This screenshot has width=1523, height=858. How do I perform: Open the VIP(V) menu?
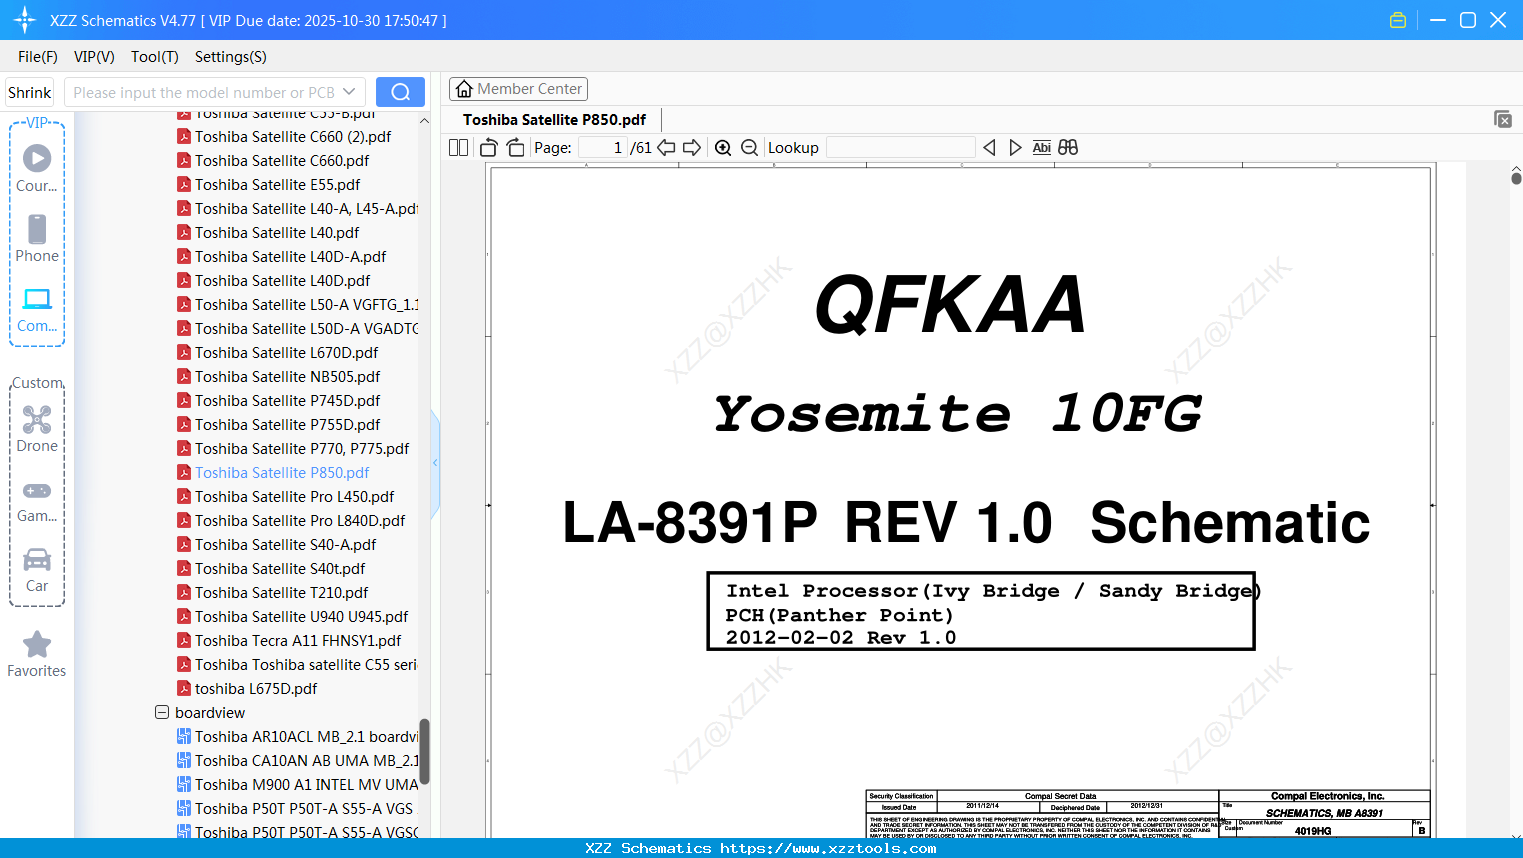(94, 57)
